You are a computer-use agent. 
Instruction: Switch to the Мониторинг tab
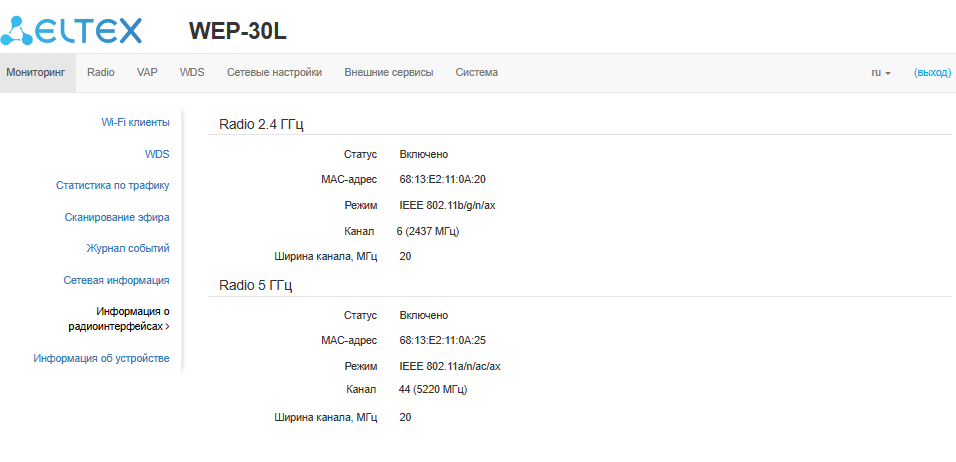click(x=35, y=73)
